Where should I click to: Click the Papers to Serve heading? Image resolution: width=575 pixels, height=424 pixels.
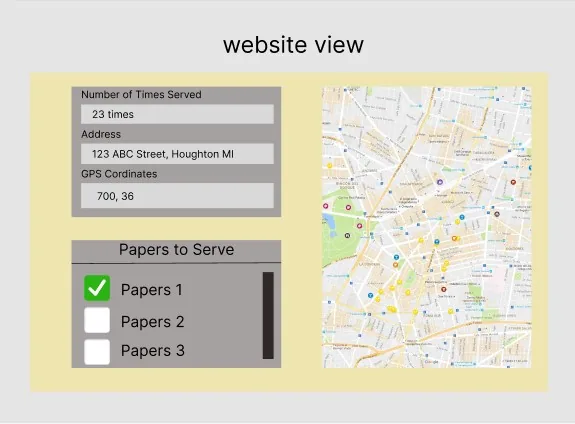click(176, 250)
